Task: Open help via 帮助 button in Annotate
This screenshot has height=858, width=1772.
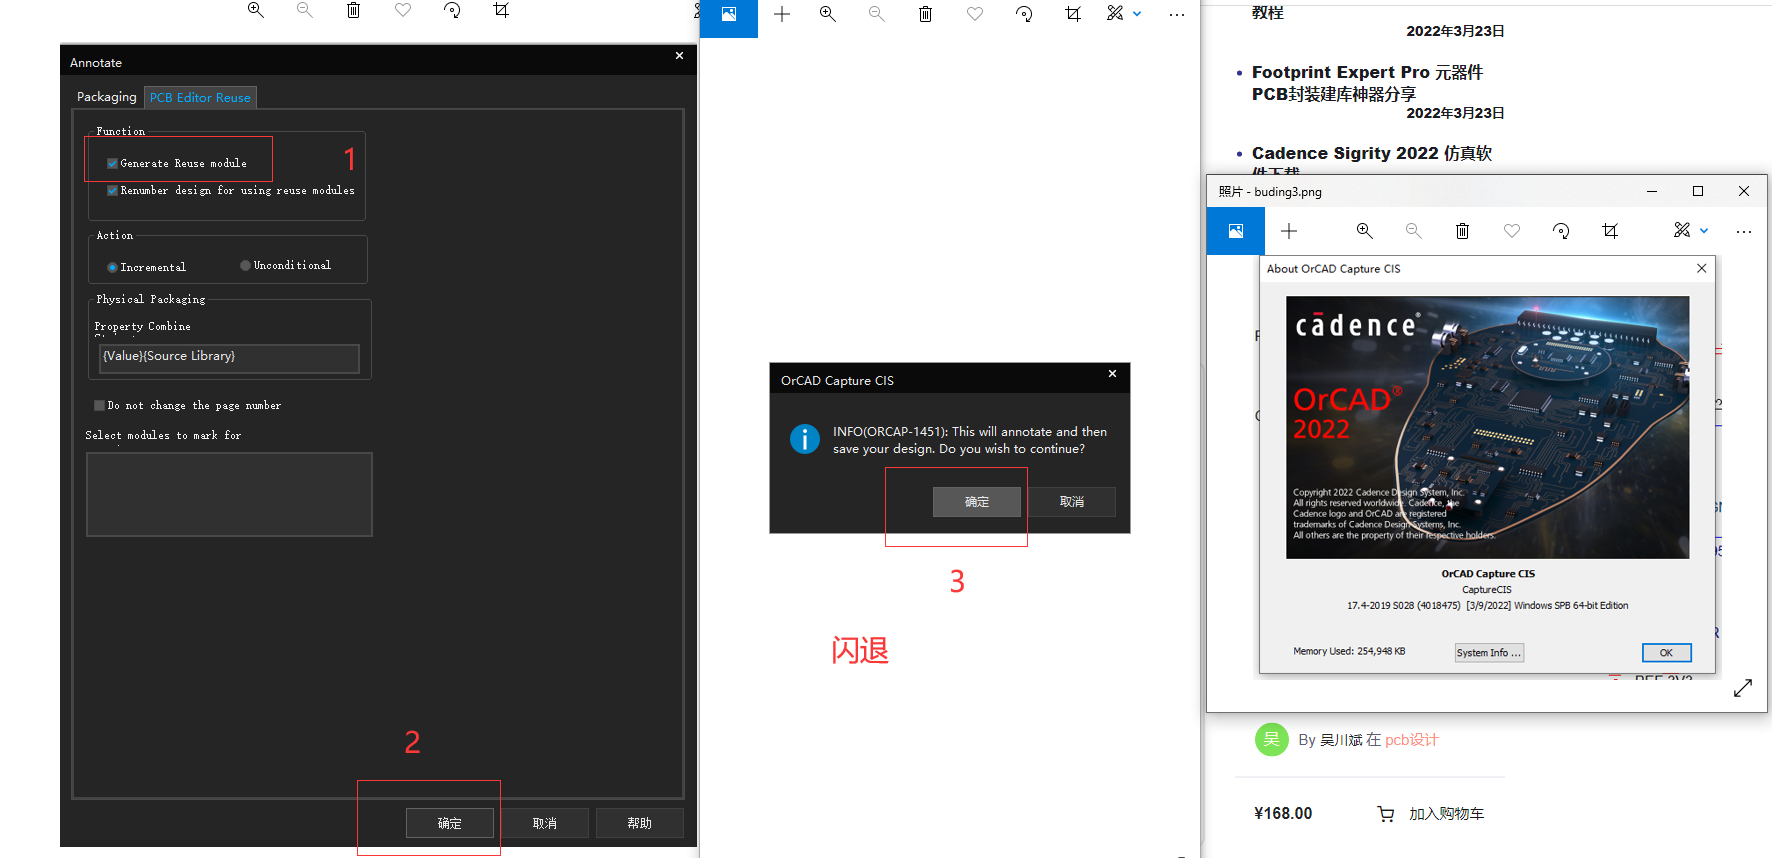Action: tap(640, 823)
